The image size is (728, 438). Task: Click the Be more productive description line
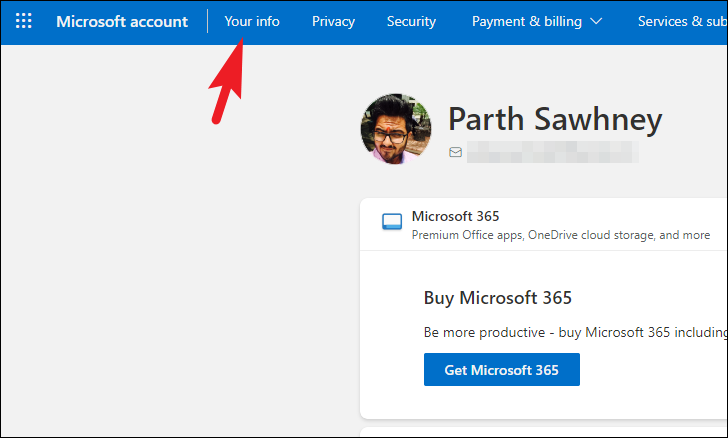576,332
